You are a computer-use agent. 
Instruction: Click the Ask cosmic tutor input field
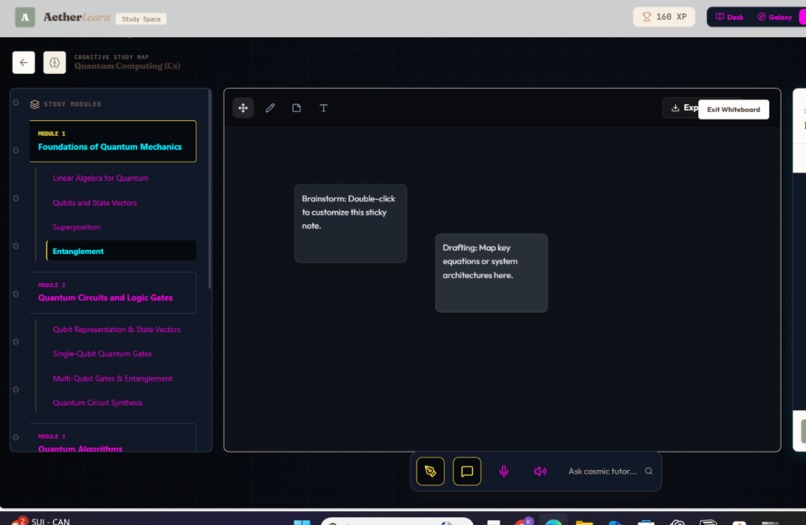click(x=602, y=471)
